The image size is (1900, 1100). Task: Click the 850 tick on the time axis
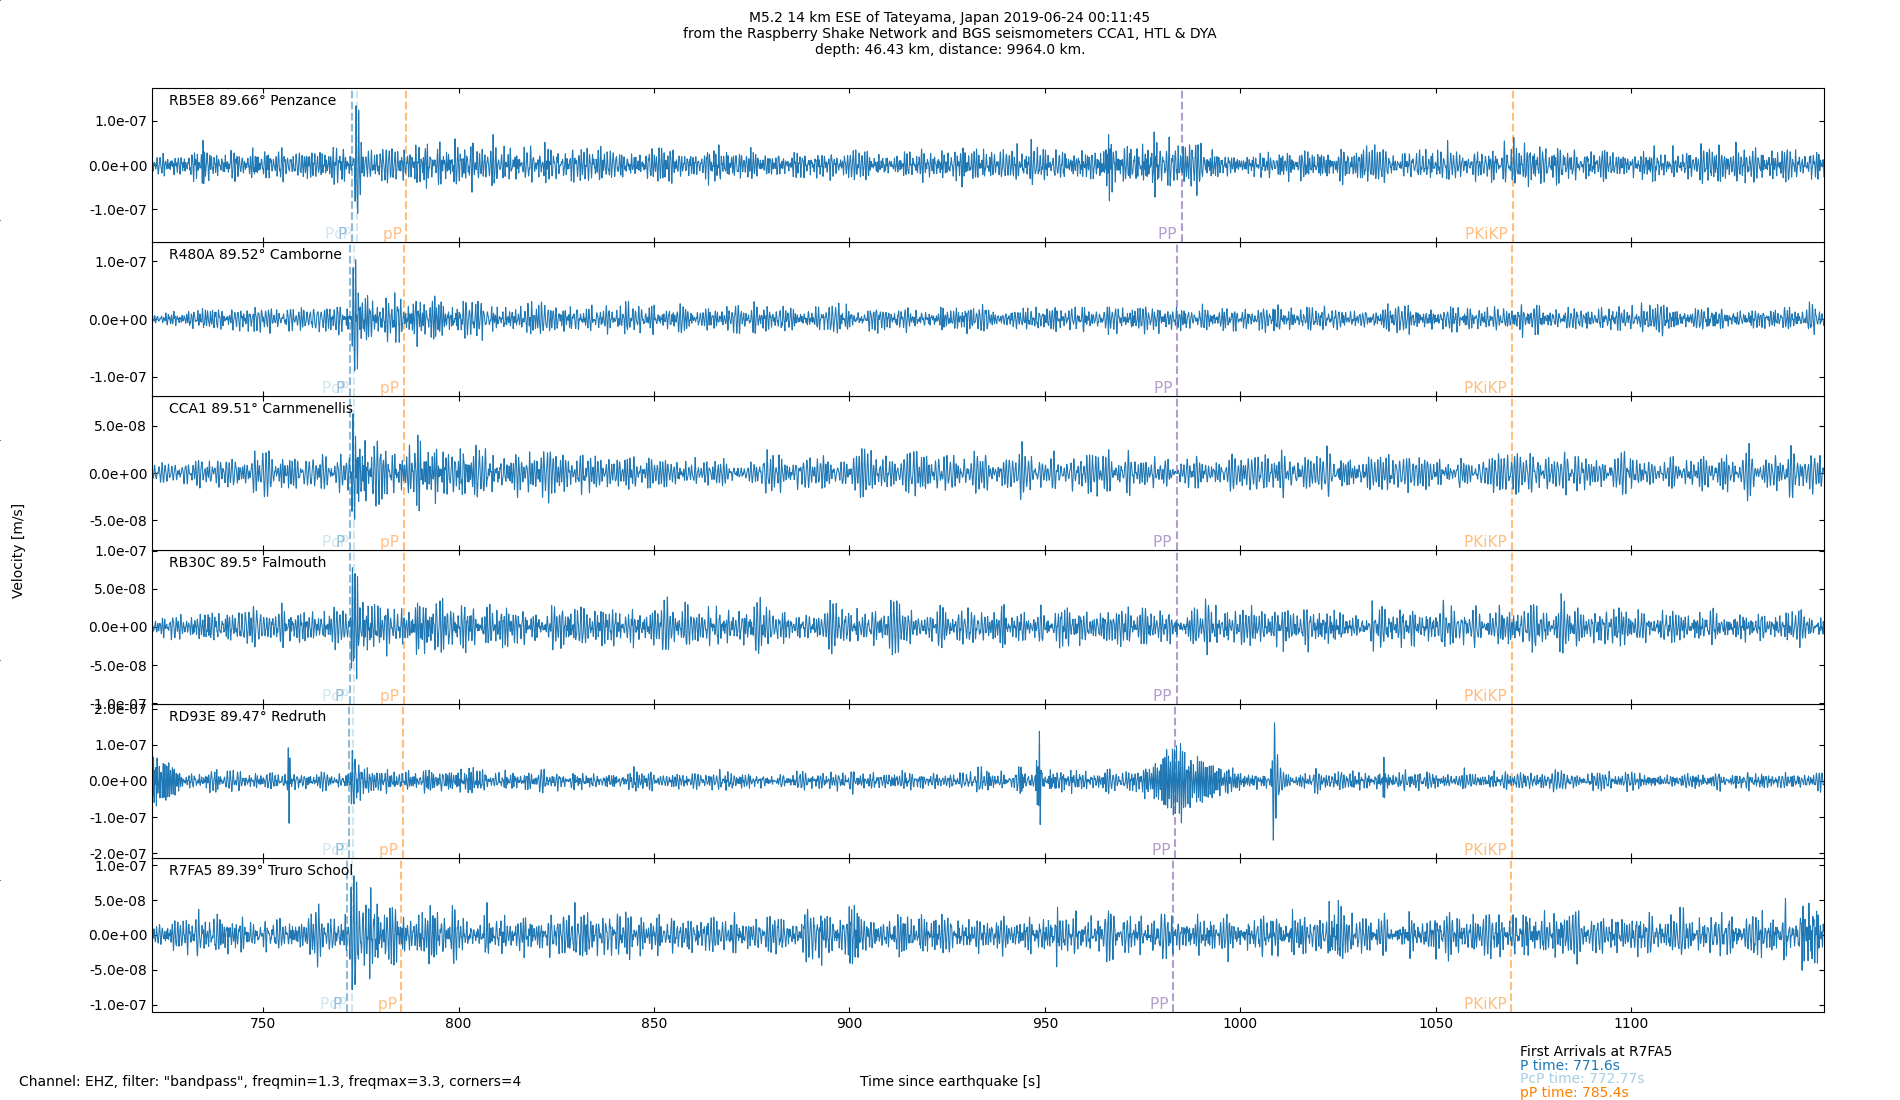(654, 1023)
